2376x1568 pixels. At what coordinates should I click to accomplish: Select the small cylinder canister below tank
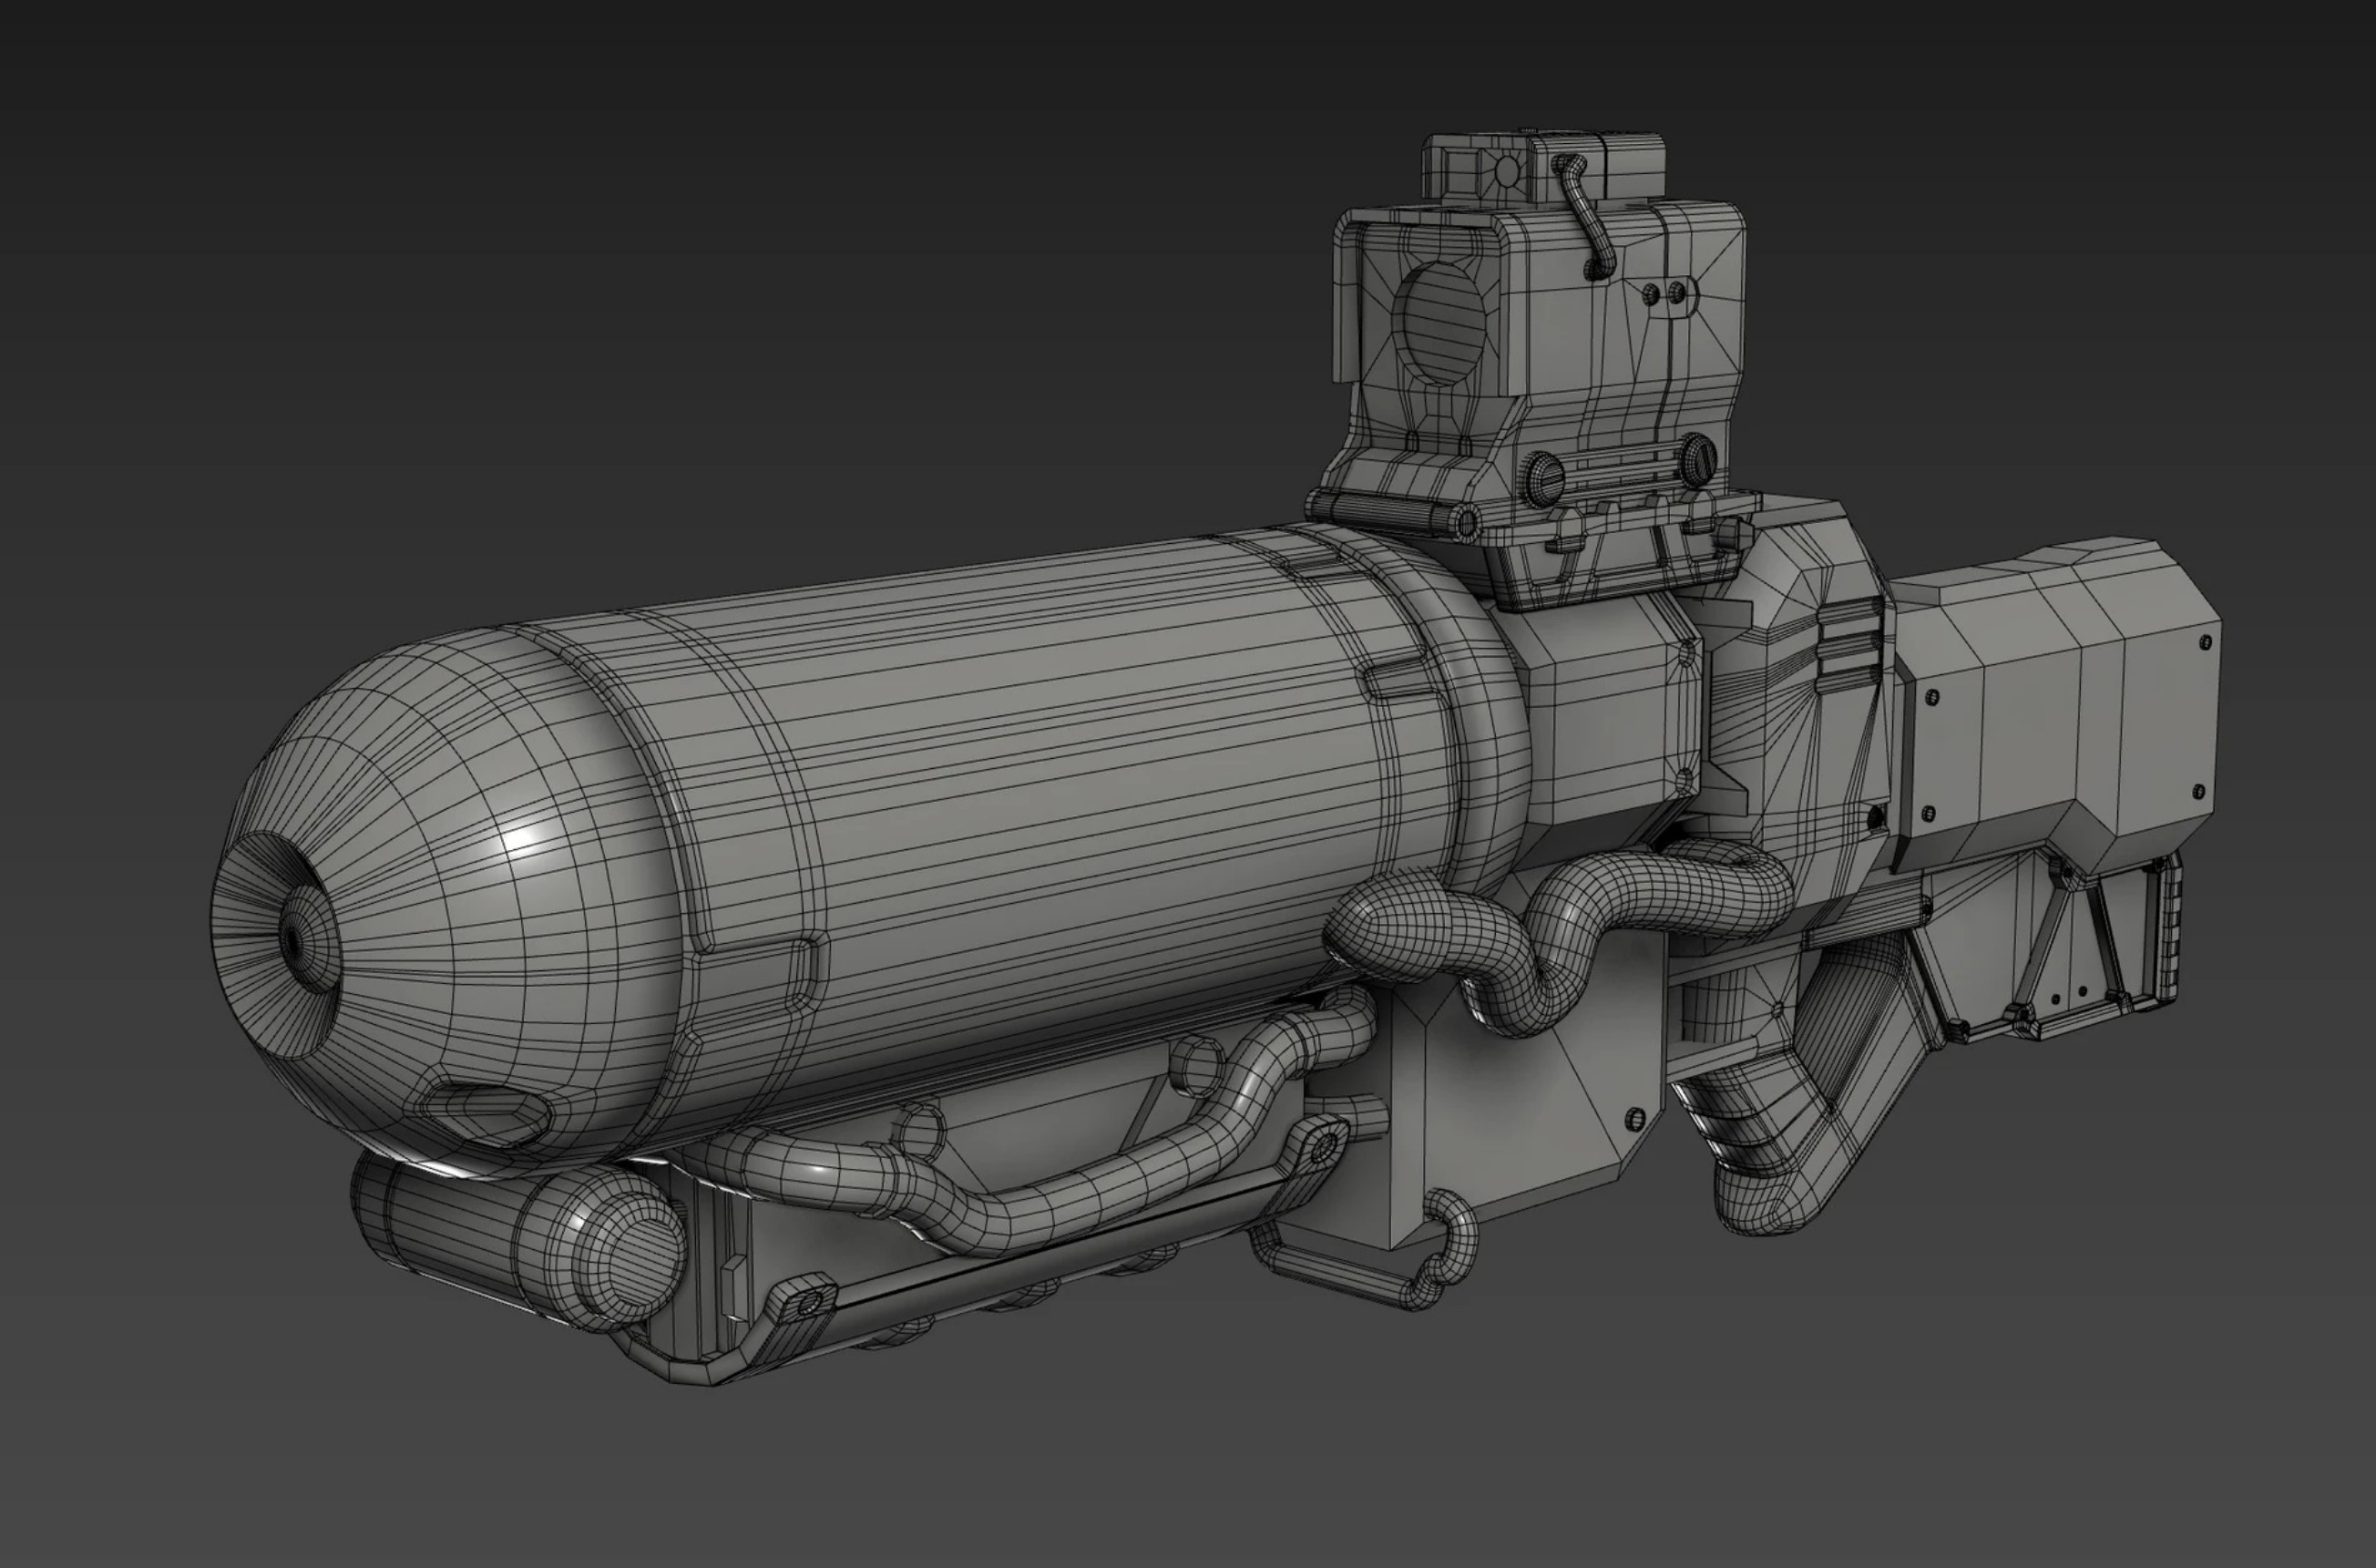click(x=518, y=1240)
